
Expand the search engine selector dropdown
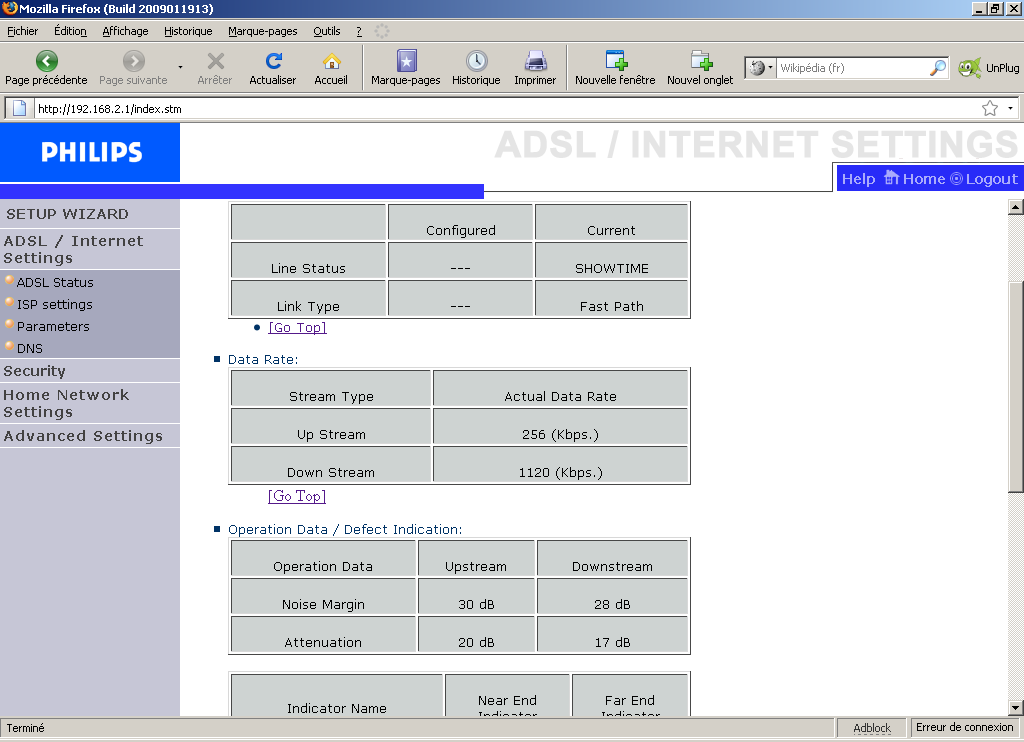(762, 68)
